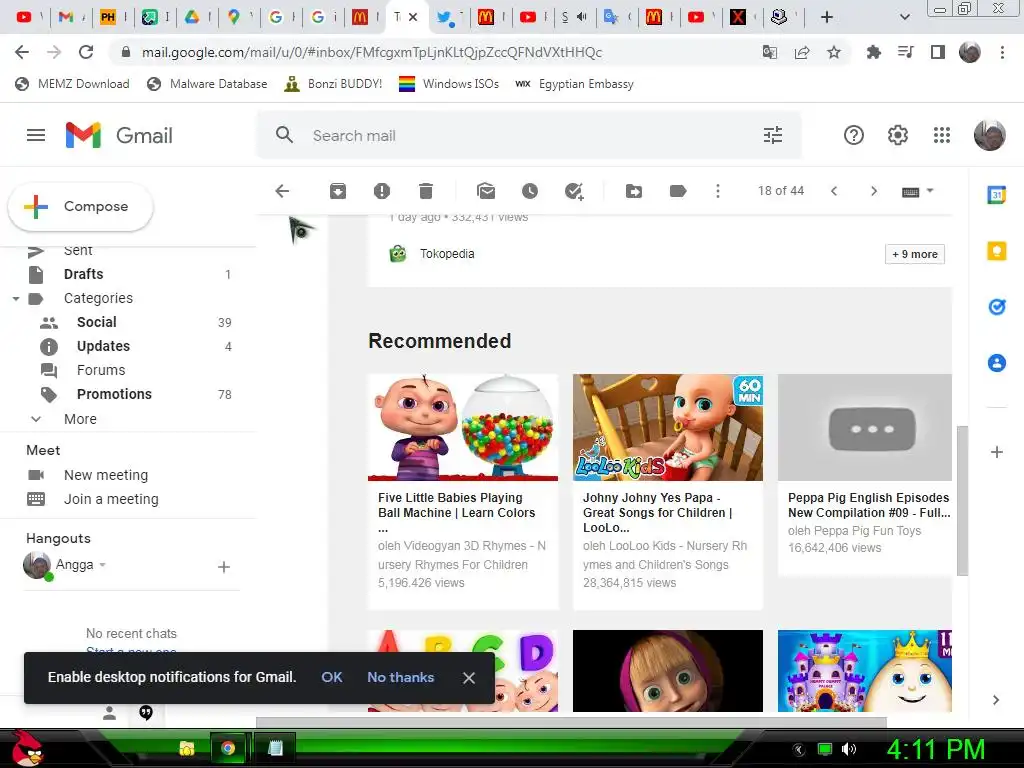Start a New meeting
This screenshot has width=1024, height=768.
coord(106,475)
